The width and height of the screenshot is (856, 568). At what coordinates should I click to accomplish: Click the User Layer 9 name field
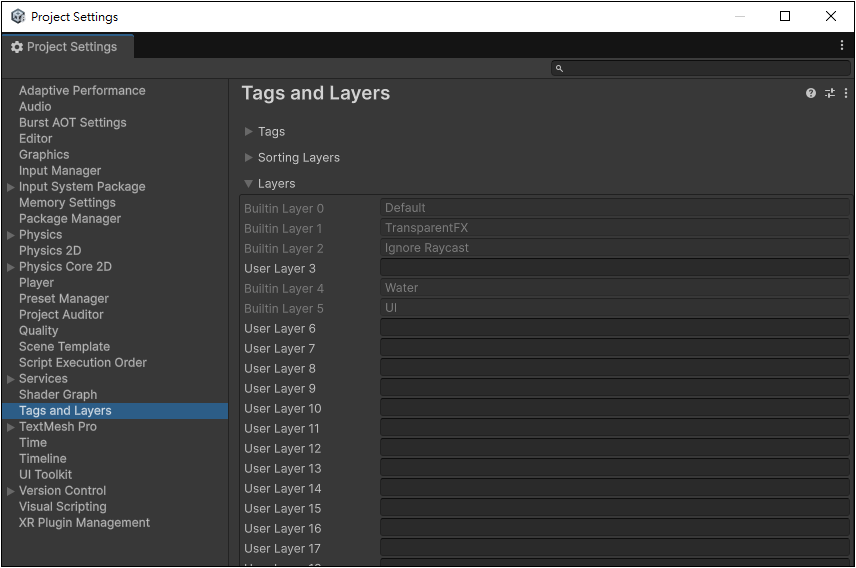click(615, 388)
